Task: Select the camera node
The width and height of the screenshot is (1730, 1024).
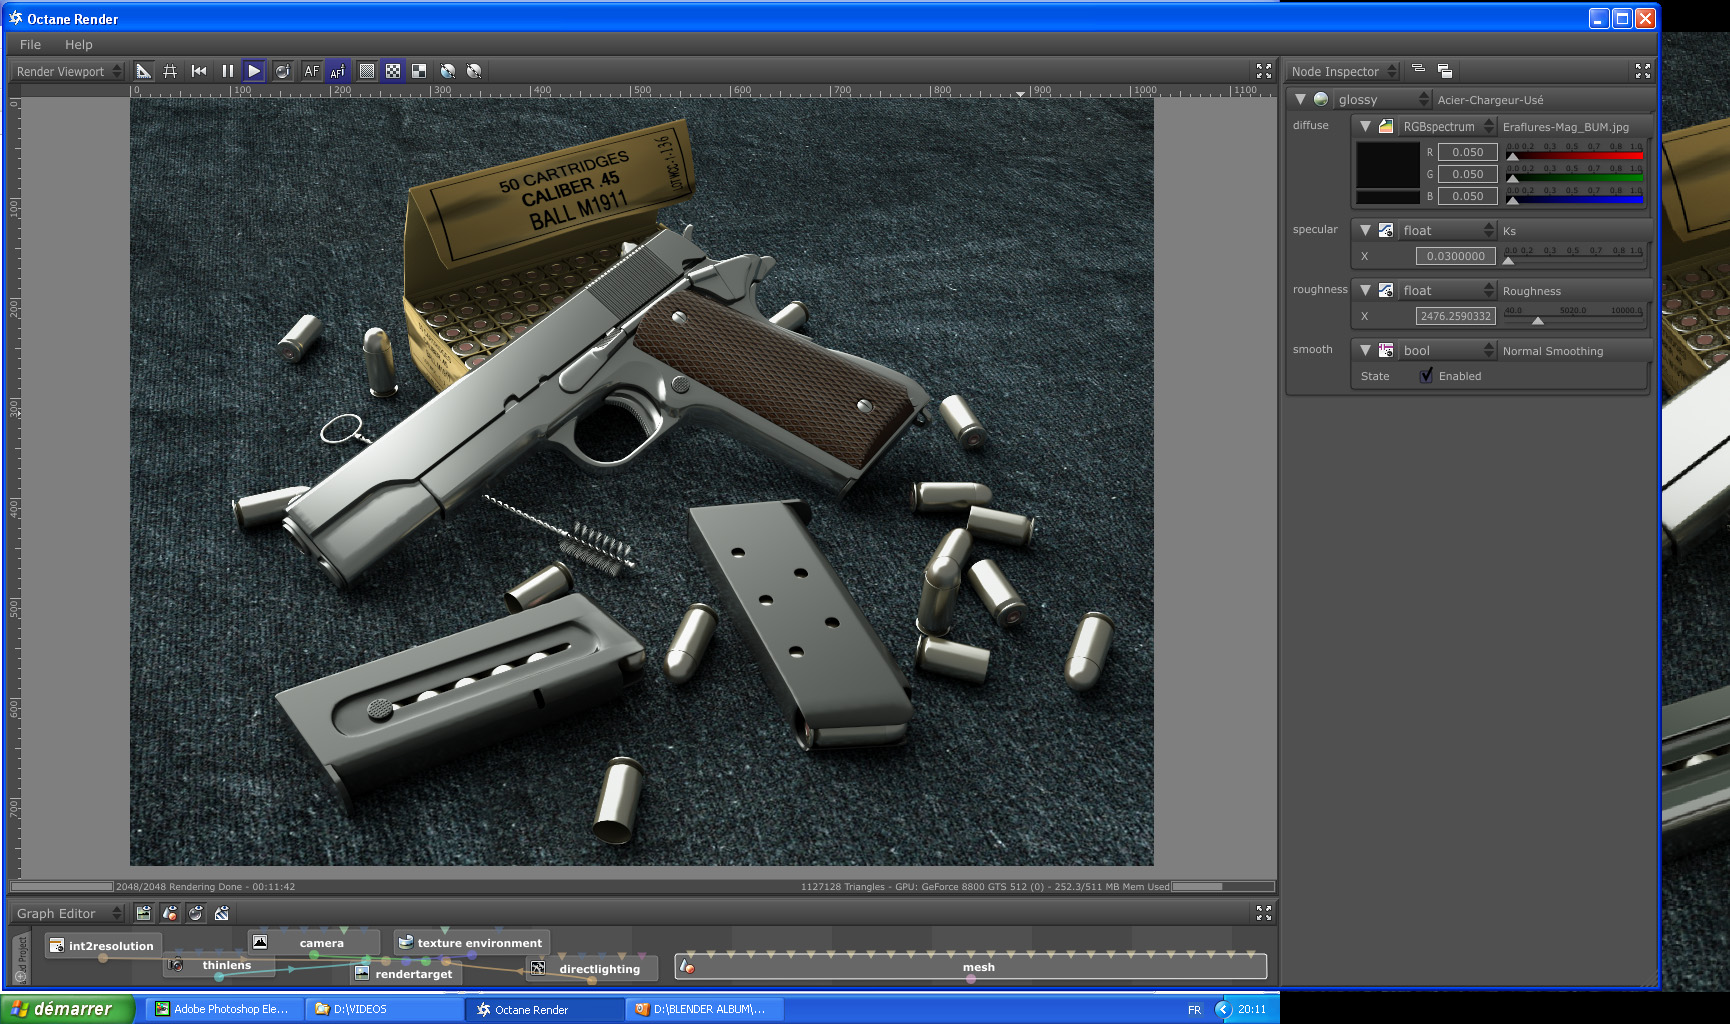Action: tap(314, 942)
